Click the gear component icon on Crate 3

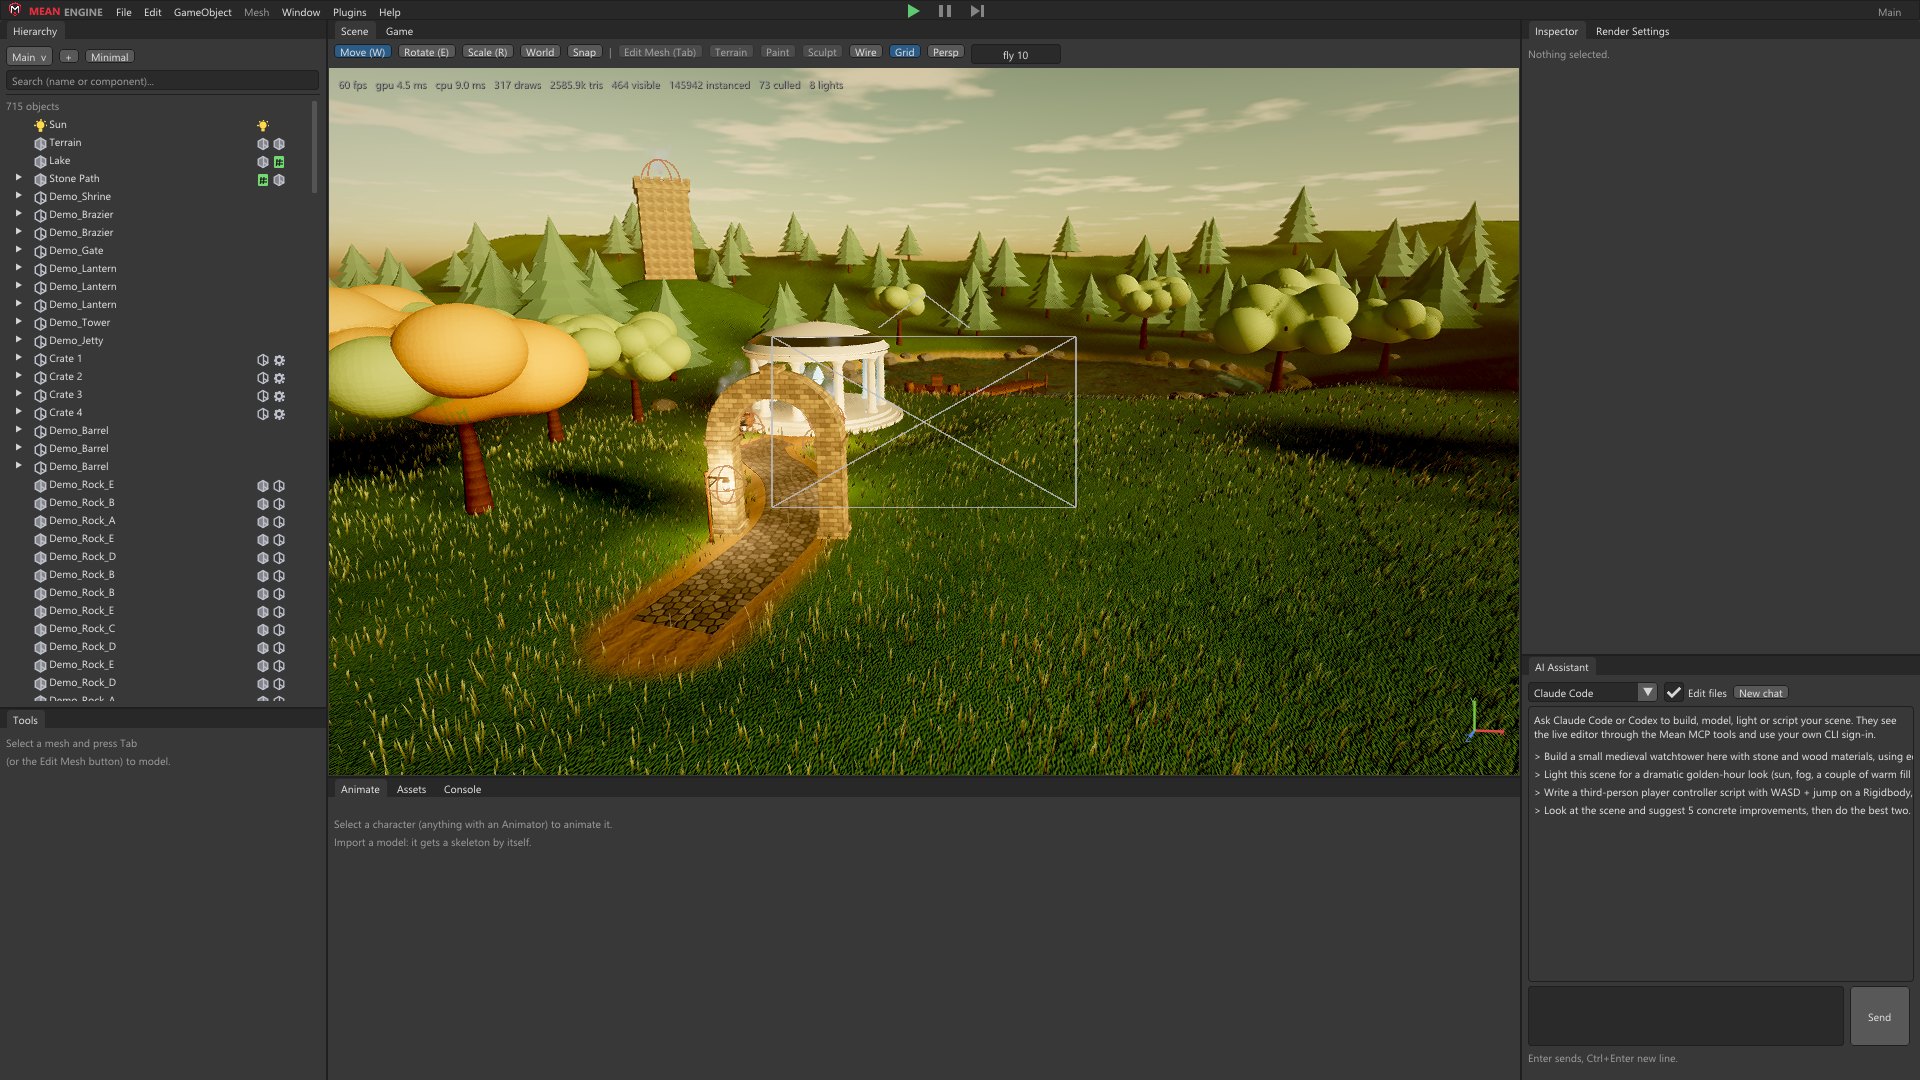click(x=279, y=395)
